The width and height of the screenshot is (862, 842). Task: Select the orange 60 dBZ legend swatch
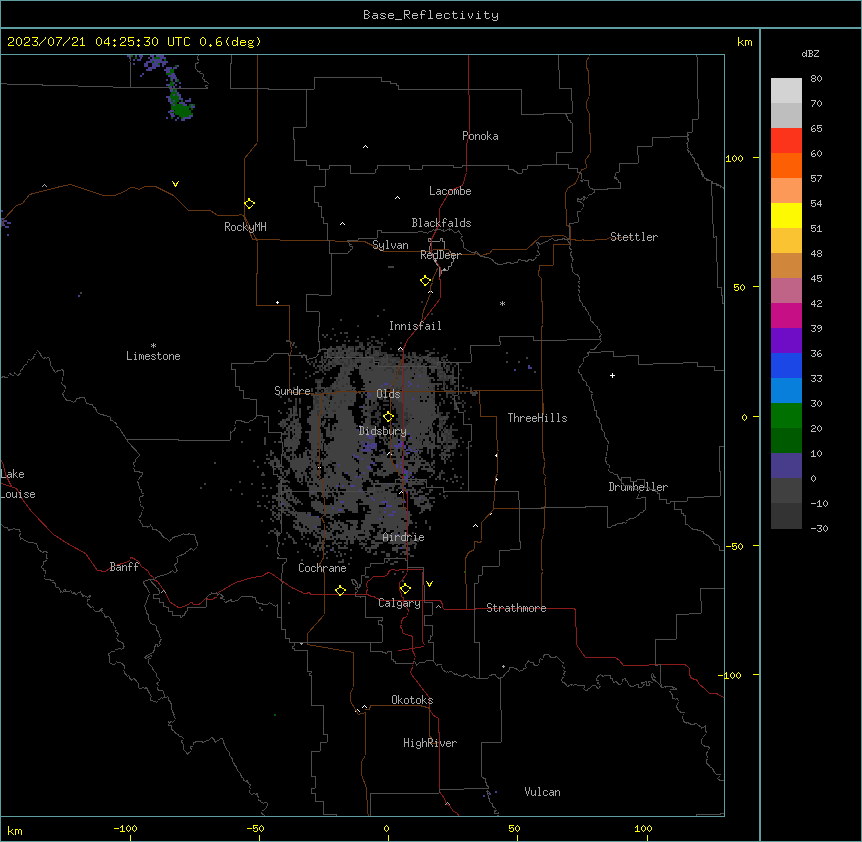pyautogui.click(x=786, y=165)
